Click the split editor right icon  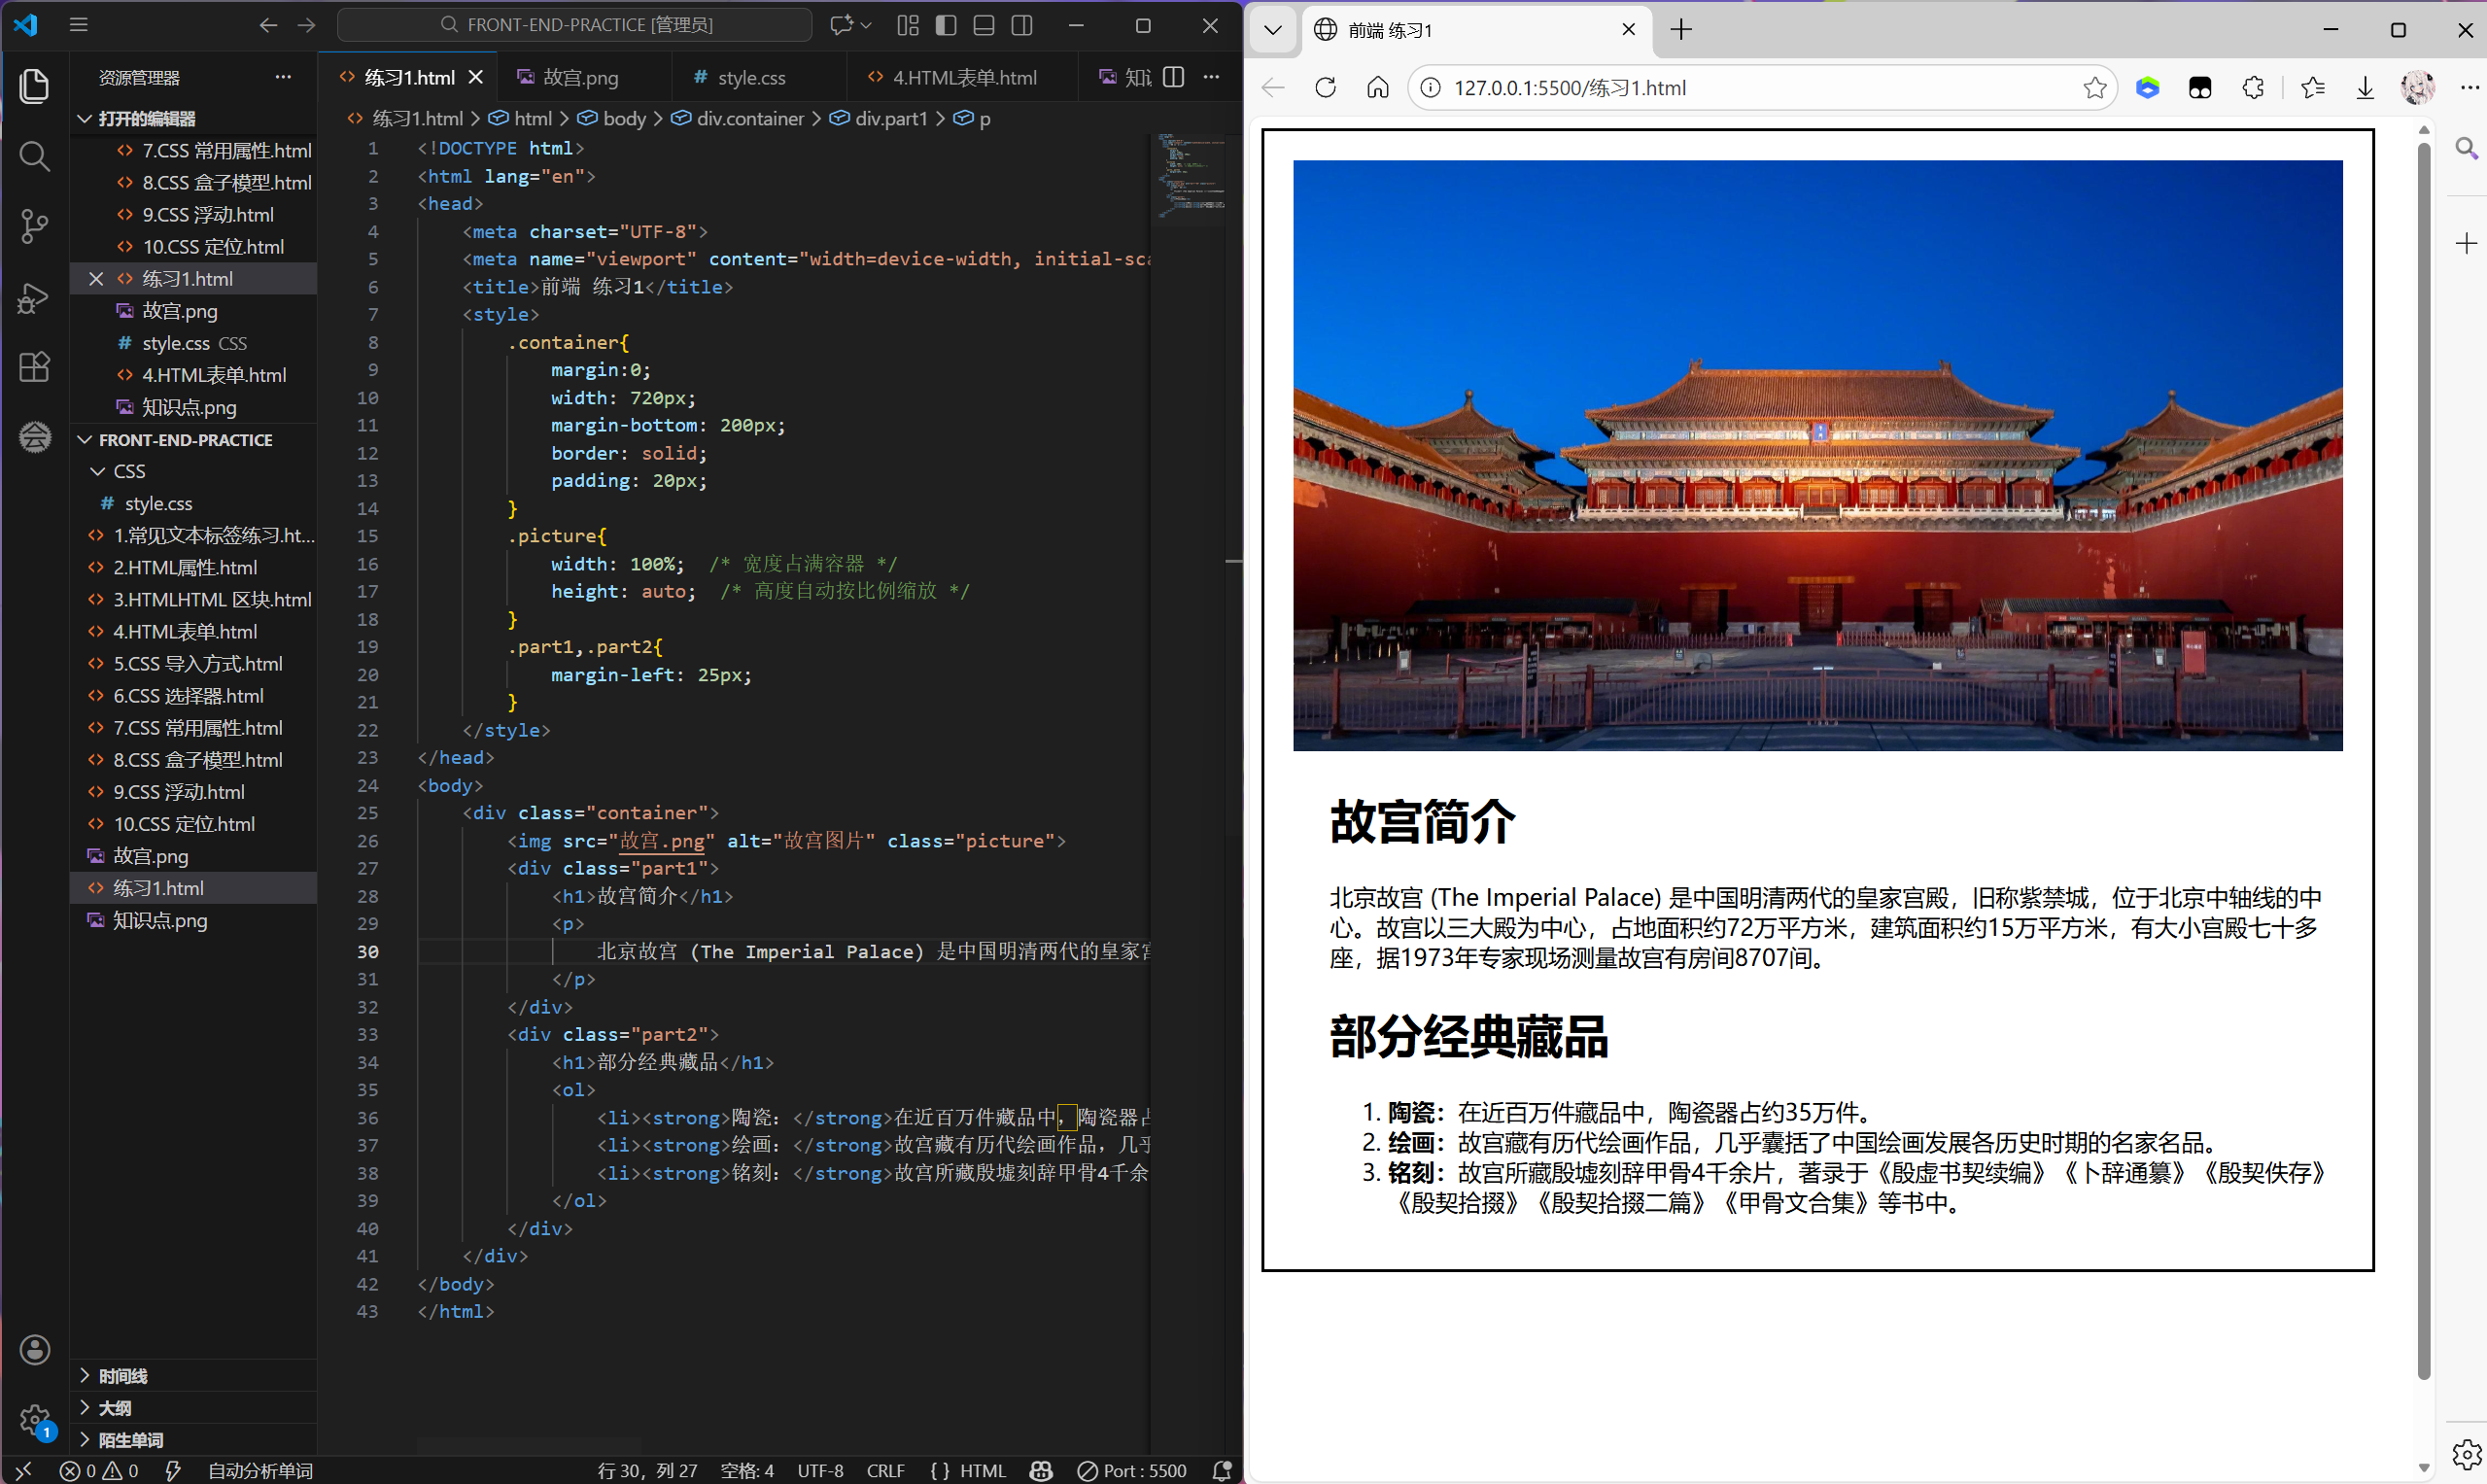1174,77
